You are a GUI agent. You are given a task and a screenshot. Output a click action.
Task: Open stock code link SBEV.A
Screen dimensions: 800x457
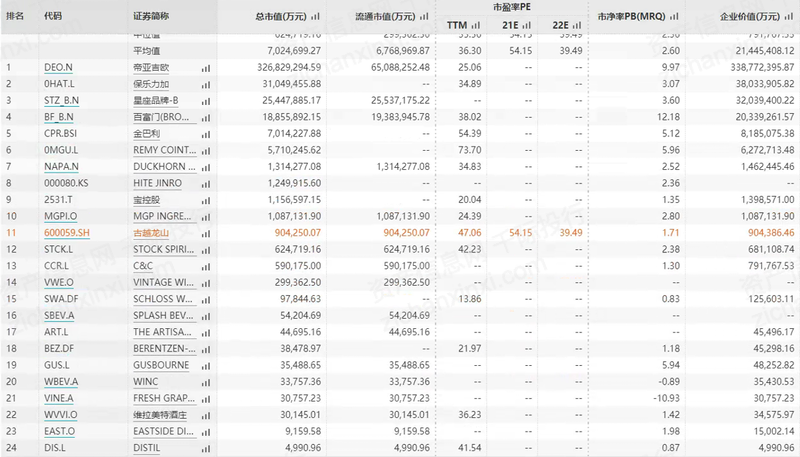pos(59,315)
